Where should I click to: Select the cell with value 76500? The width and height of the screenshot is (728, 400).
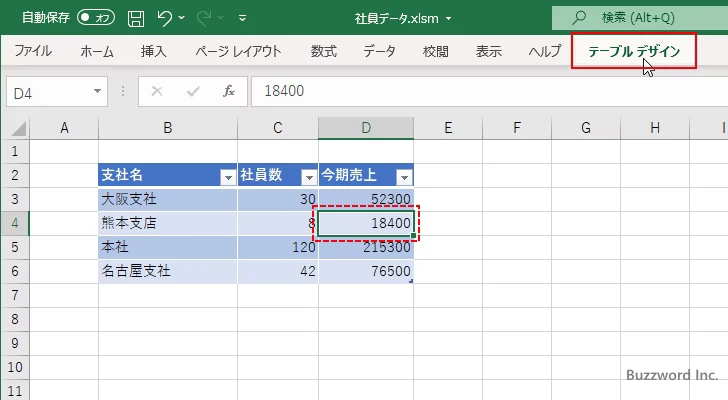tap(366, 271)
